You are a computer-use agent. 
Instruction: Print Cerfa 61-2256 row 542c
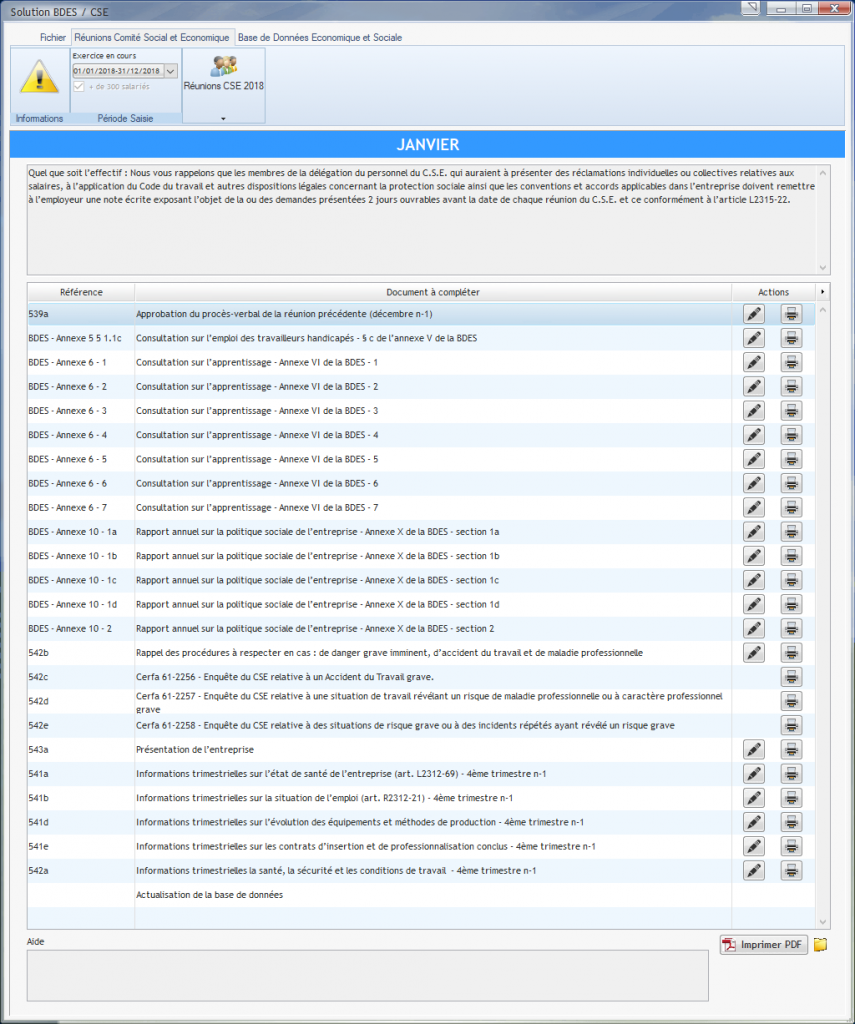[791, 677]
